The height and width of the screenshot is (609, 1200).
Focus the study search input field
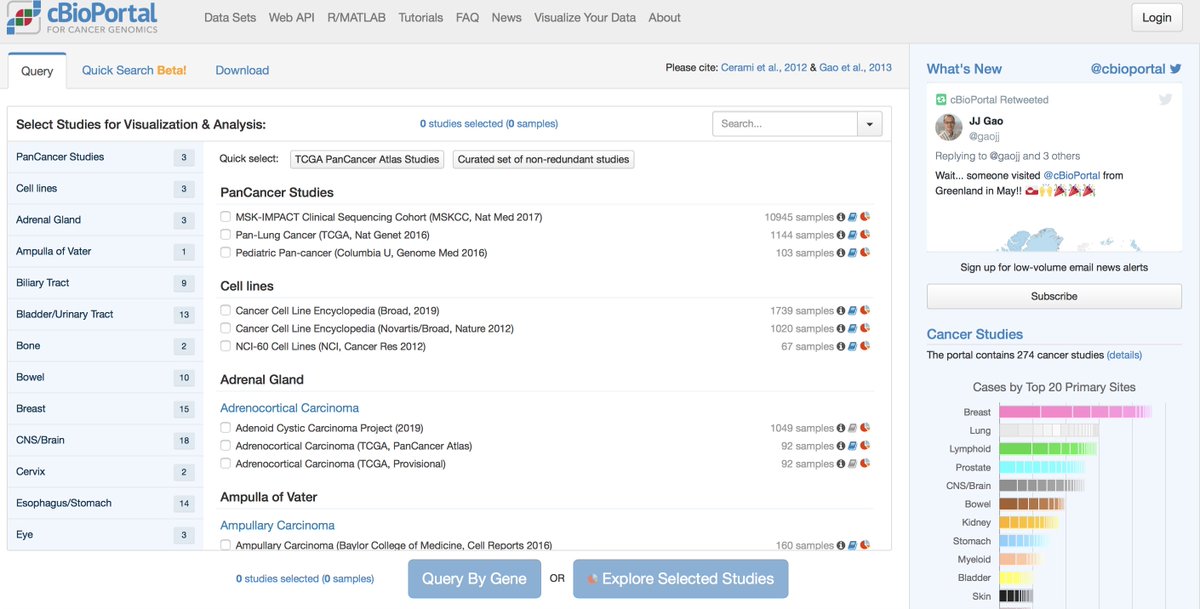click(785, 124)
